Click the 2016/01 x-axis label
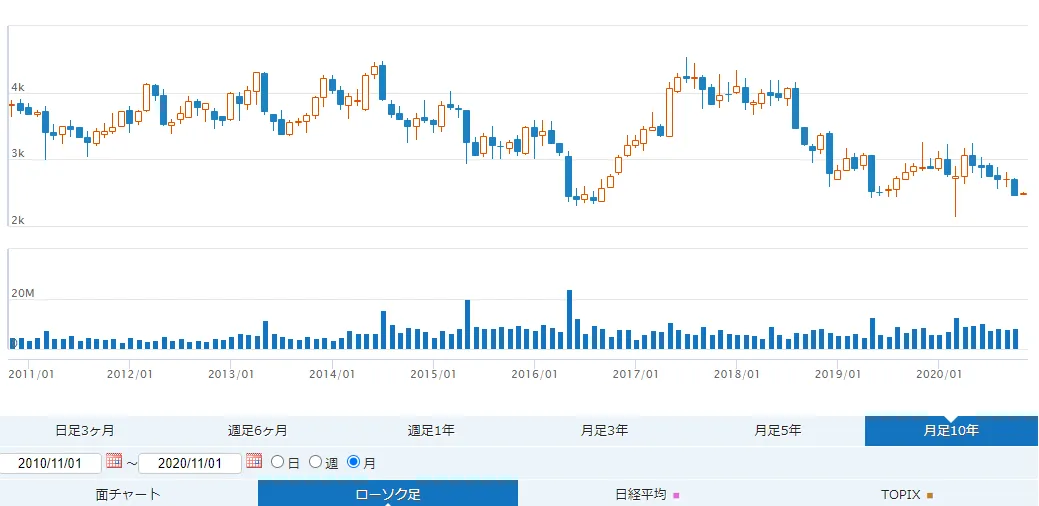Image resolution: width=1039 pixels, height=506 pixels. [535, 374]
